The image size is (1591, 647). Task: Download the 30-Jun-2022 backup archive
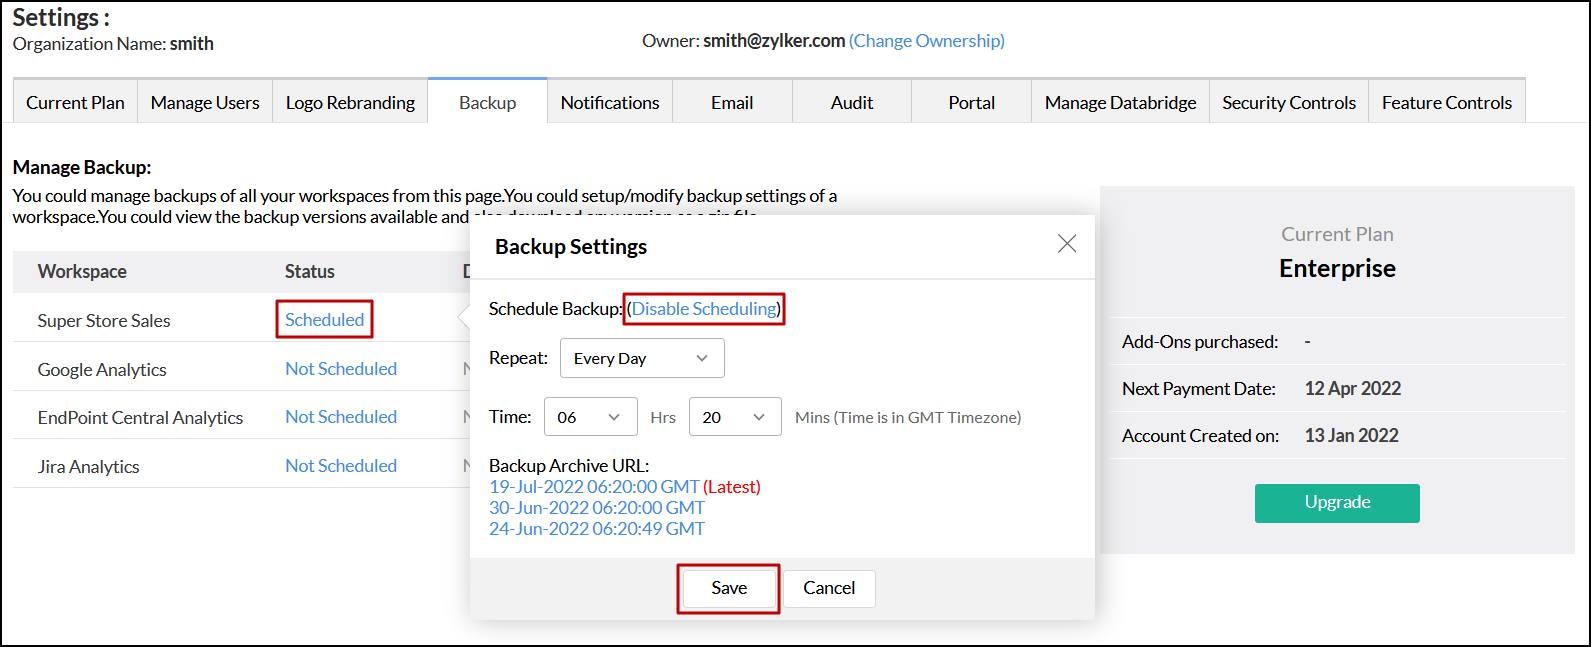coord(596,508)
